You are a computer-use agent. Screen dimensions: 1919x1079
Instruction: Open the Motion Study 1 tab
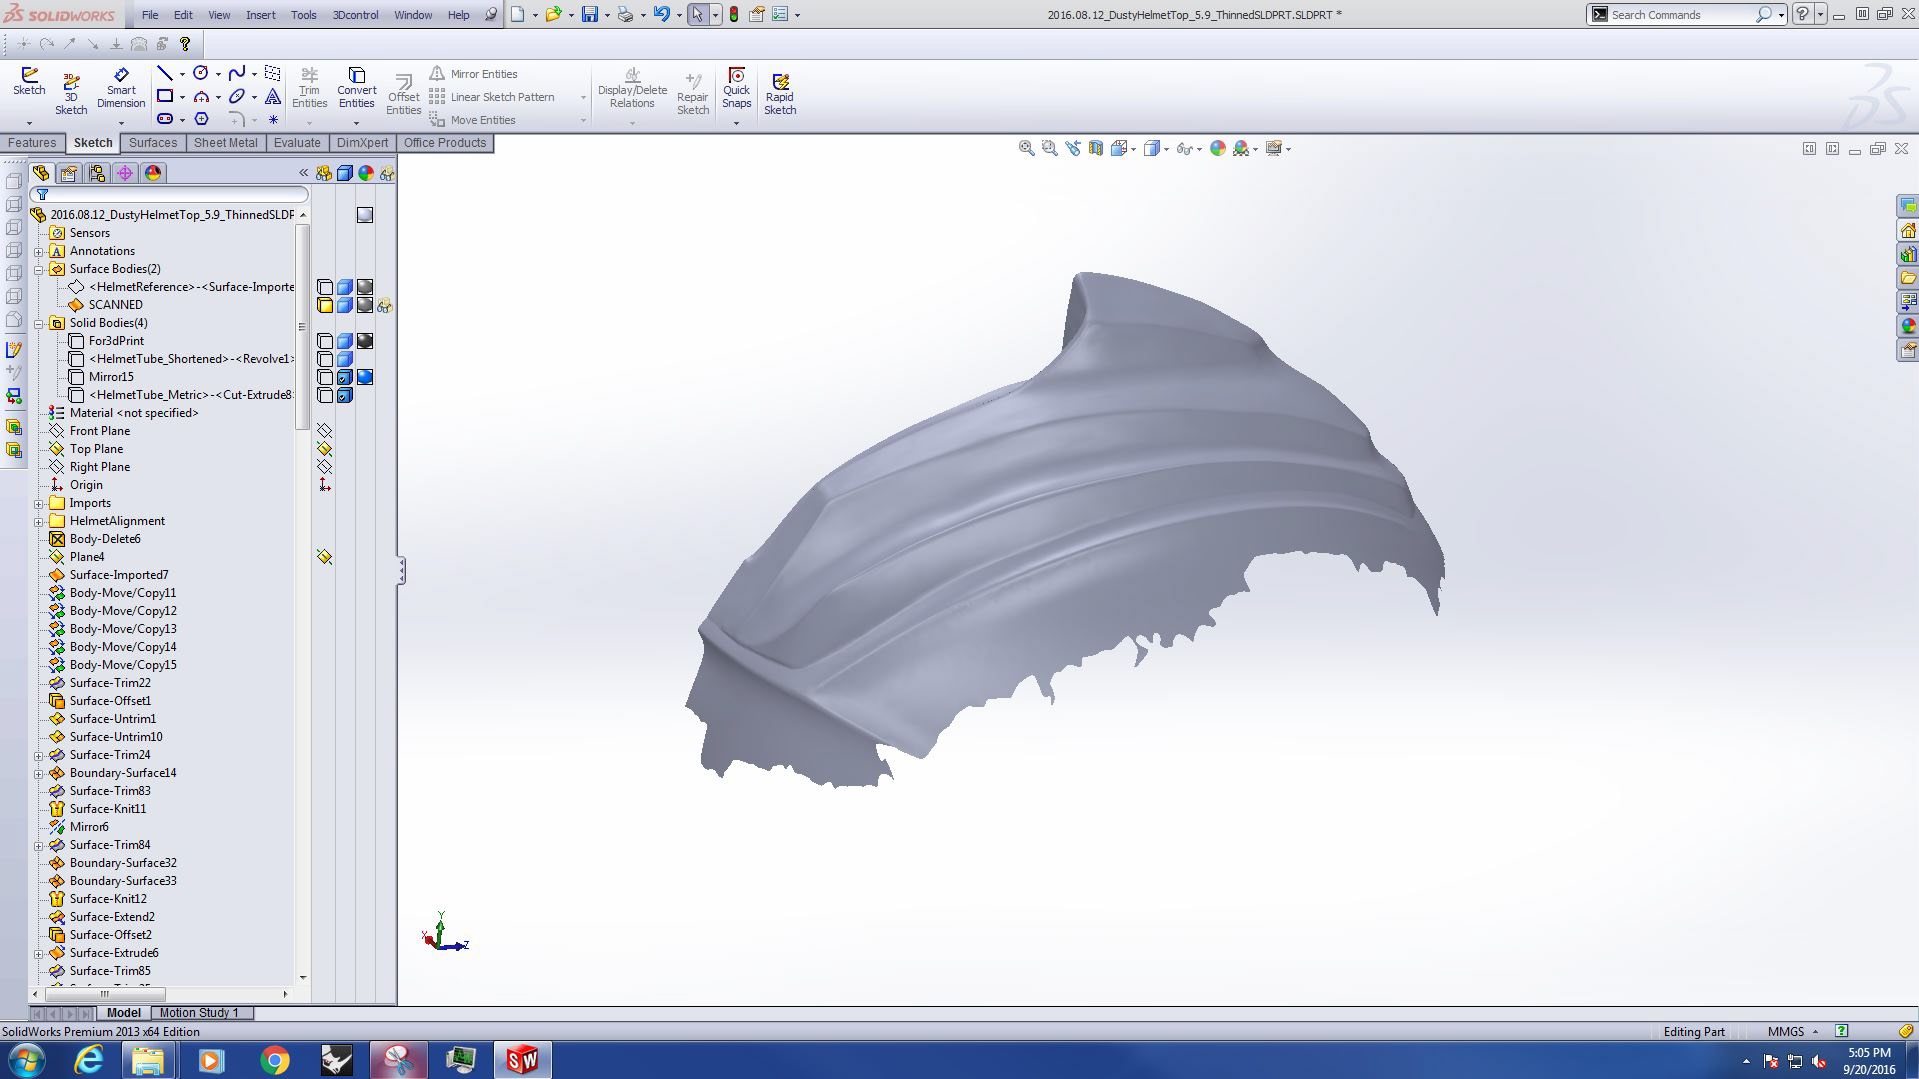click(x=199, y=1012)
